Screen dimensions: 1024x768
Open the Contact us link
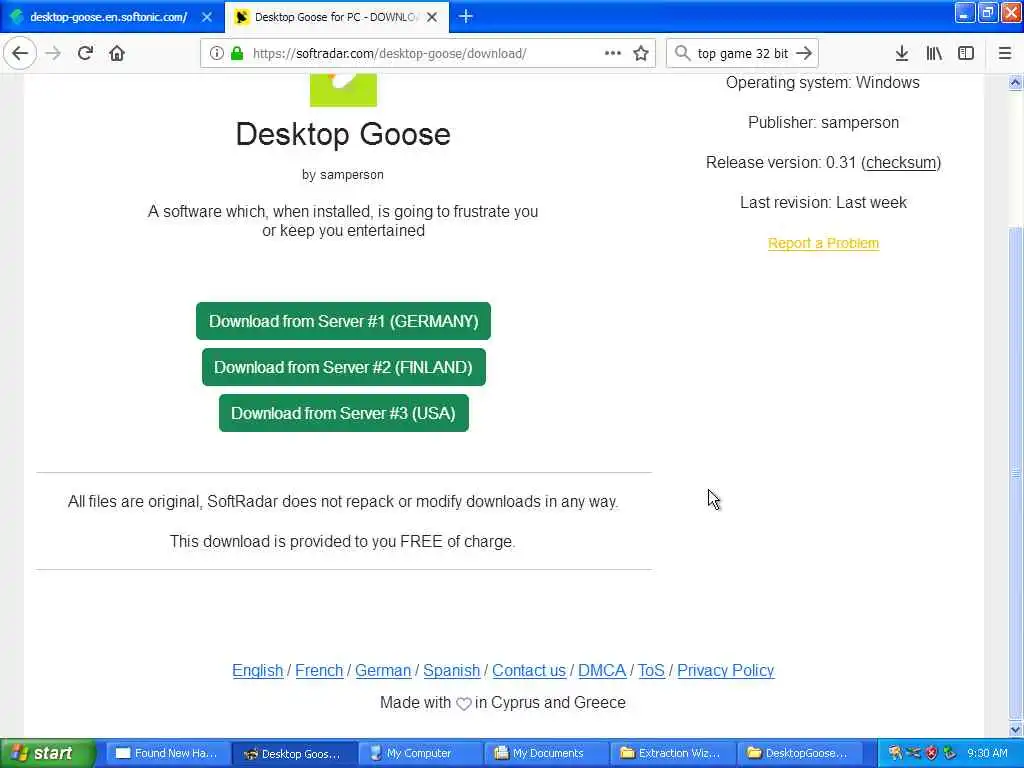point(529,671)
